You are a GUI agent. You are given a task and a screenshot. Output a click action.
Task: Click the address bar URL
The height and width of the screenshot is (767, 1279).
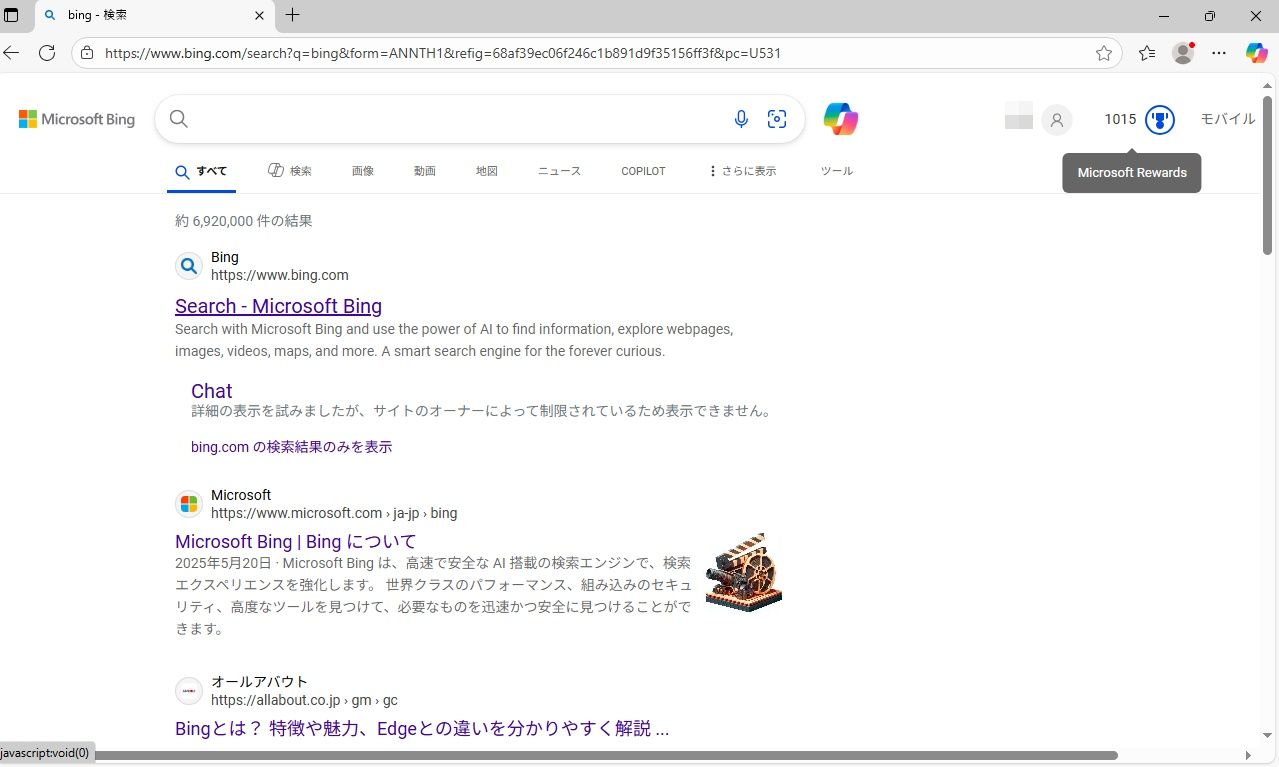442,53
